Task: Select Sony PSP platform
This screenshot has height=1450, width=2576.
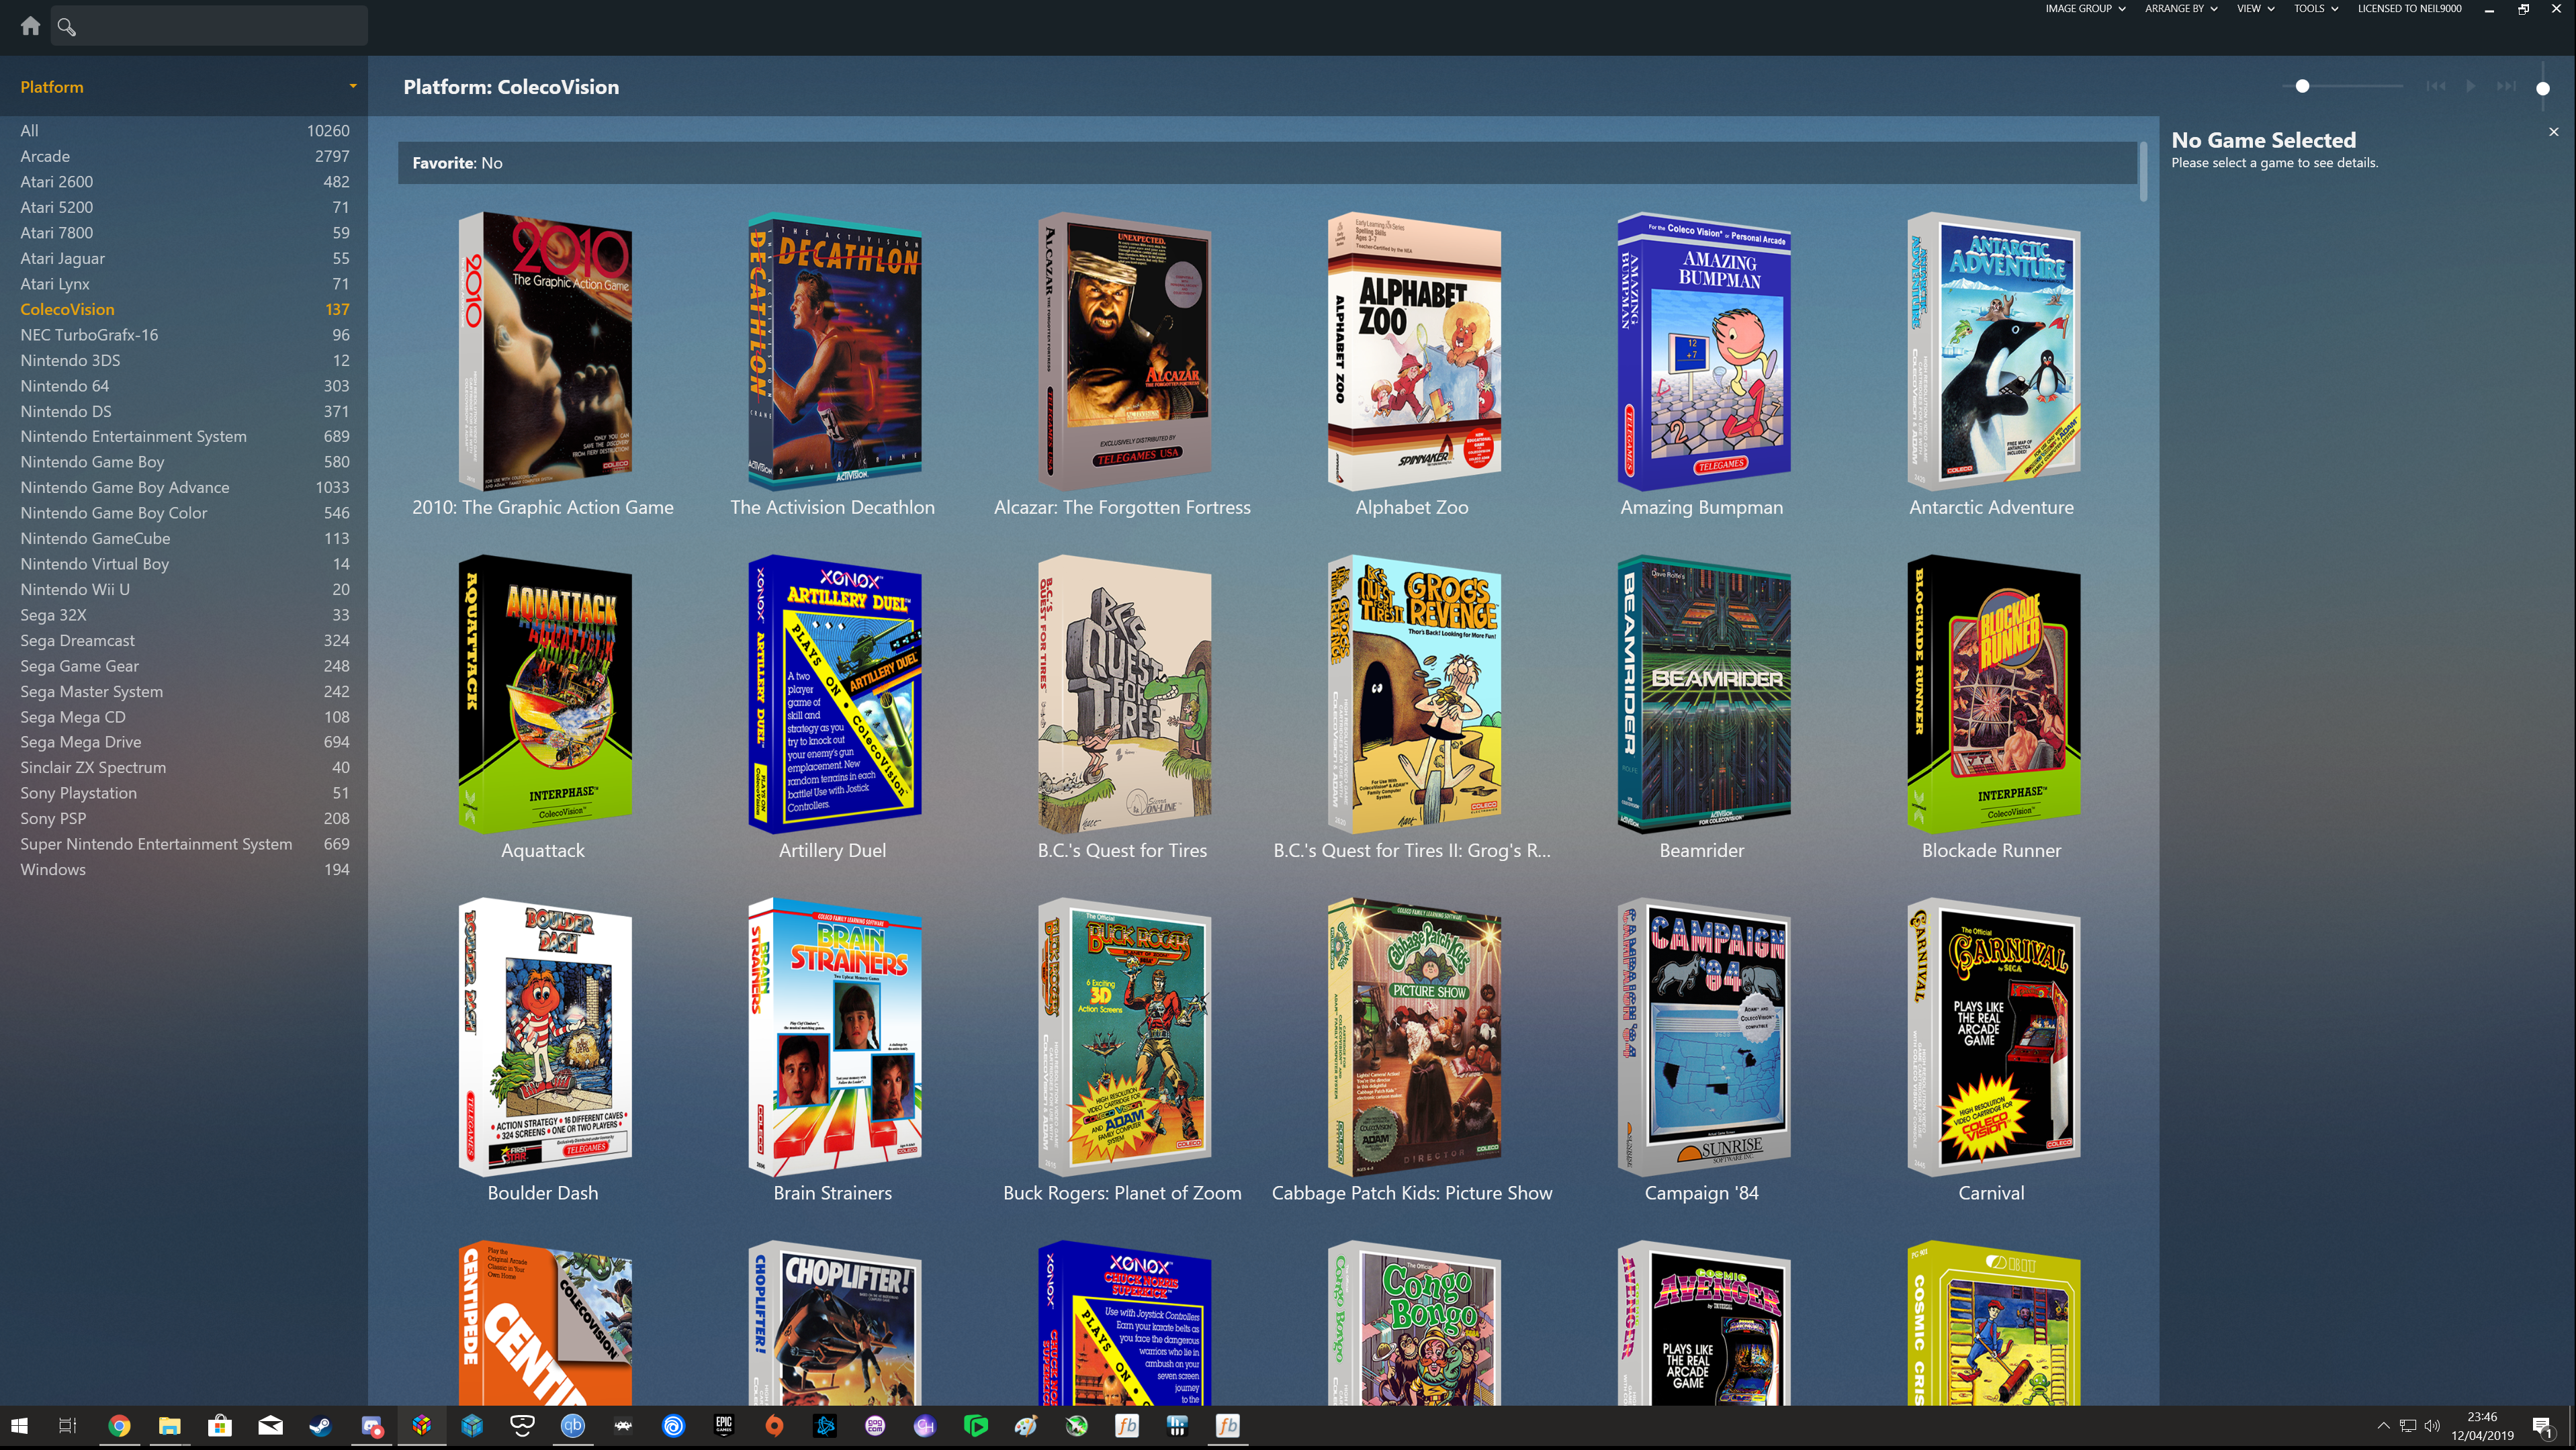Action: tap(184, 818)
